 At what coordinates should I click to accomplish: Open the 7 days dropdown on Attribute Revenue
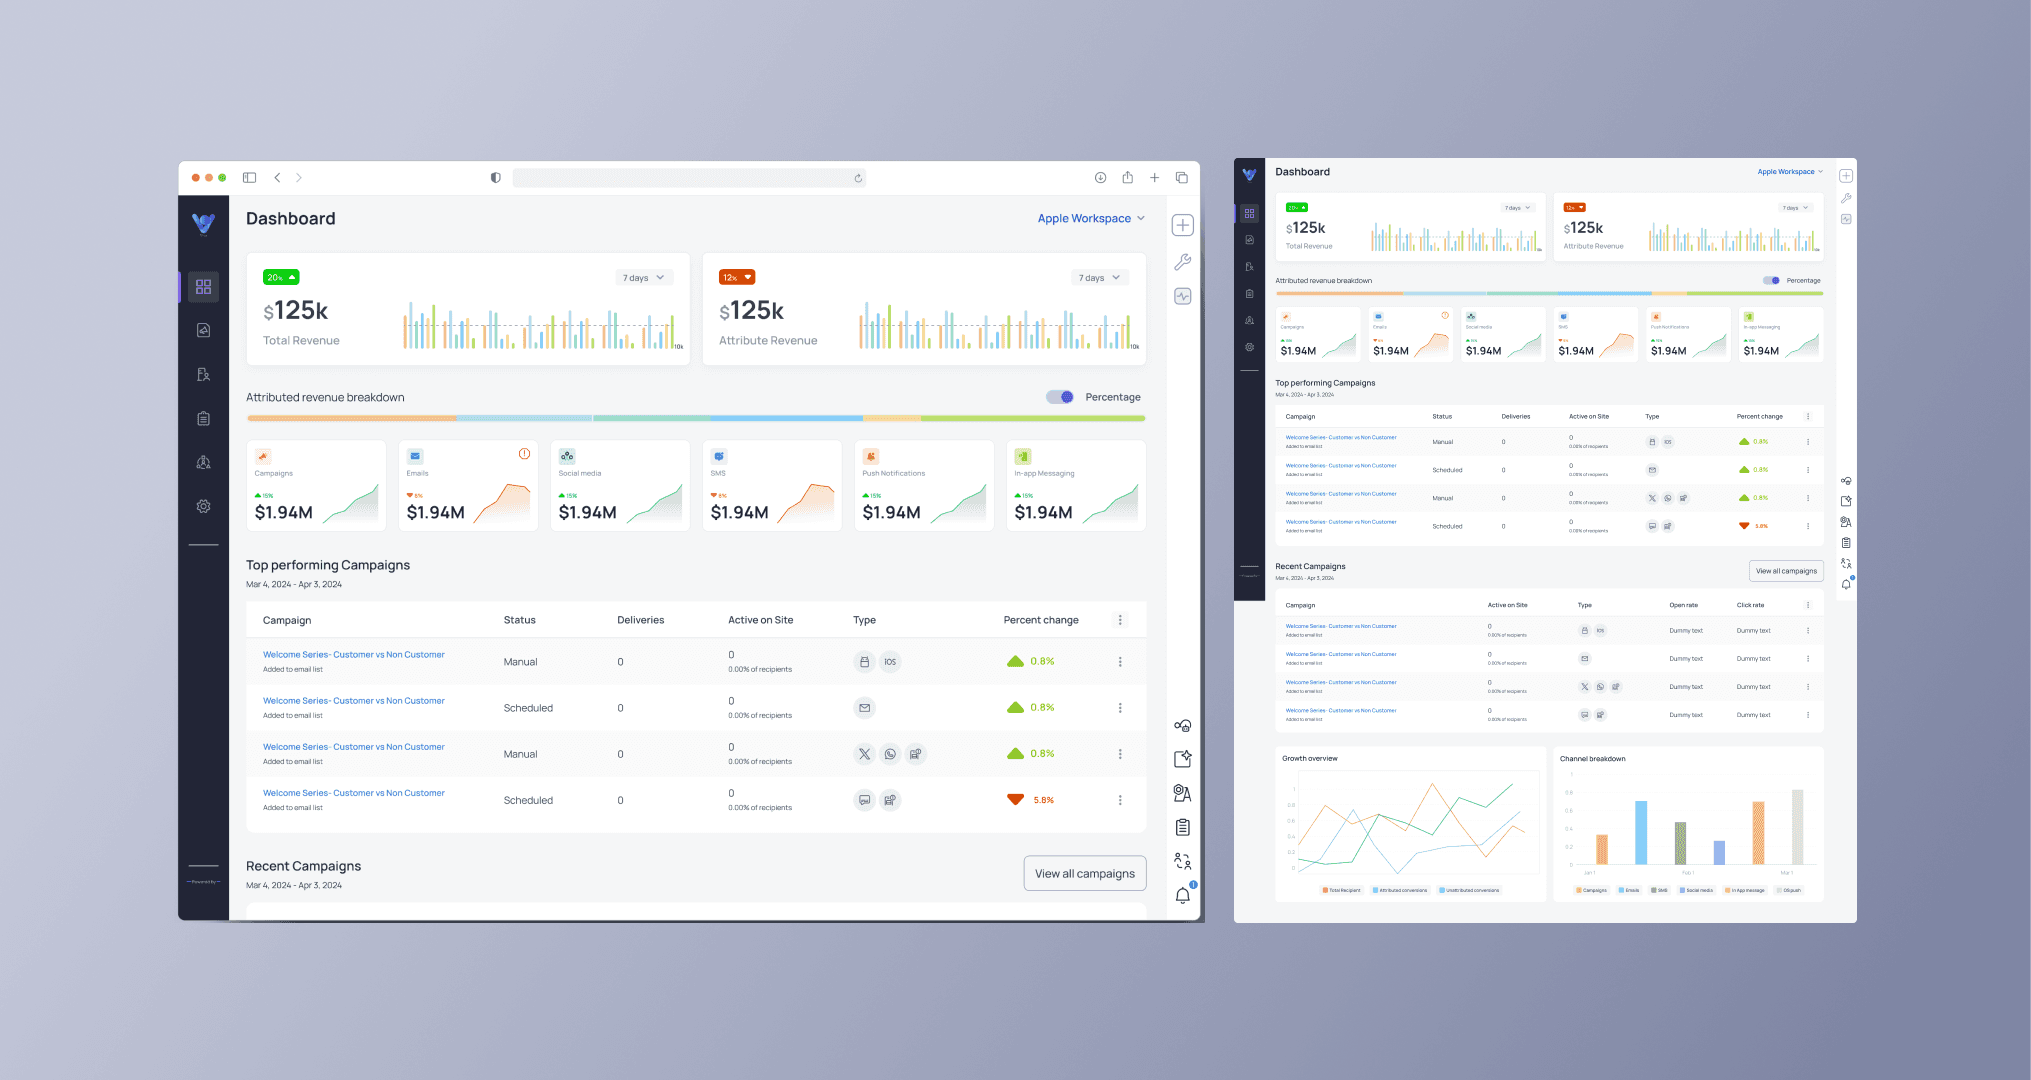[x=1099, y=278]
